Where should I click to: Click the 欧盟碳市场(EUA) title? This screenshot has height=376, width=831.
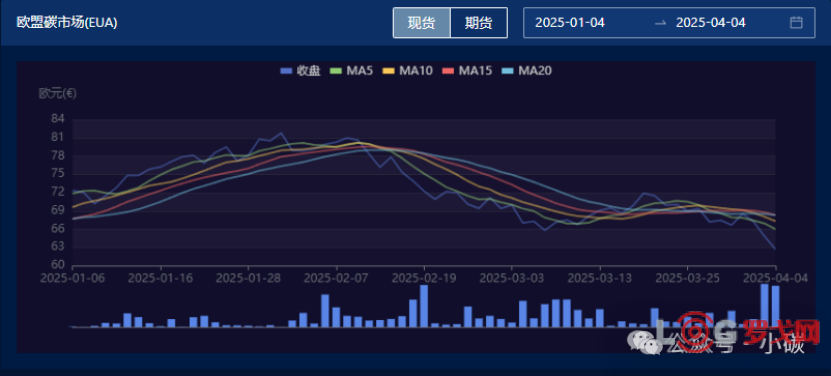click(67, 23)
